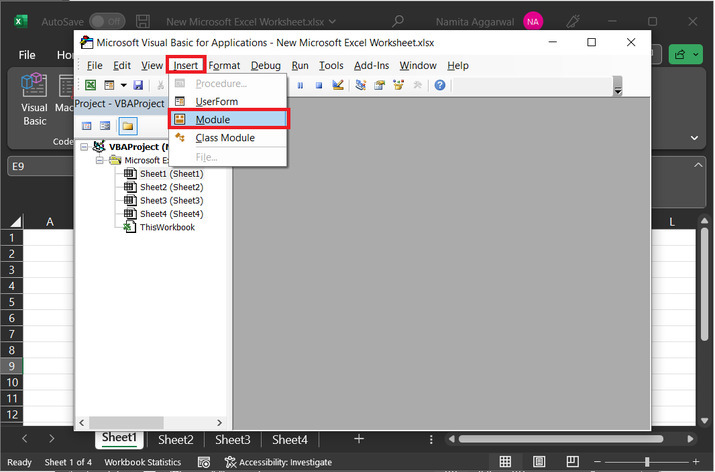
Task: Switch to the Sheet3 worksheet tab
Action: tap(233, 439)
